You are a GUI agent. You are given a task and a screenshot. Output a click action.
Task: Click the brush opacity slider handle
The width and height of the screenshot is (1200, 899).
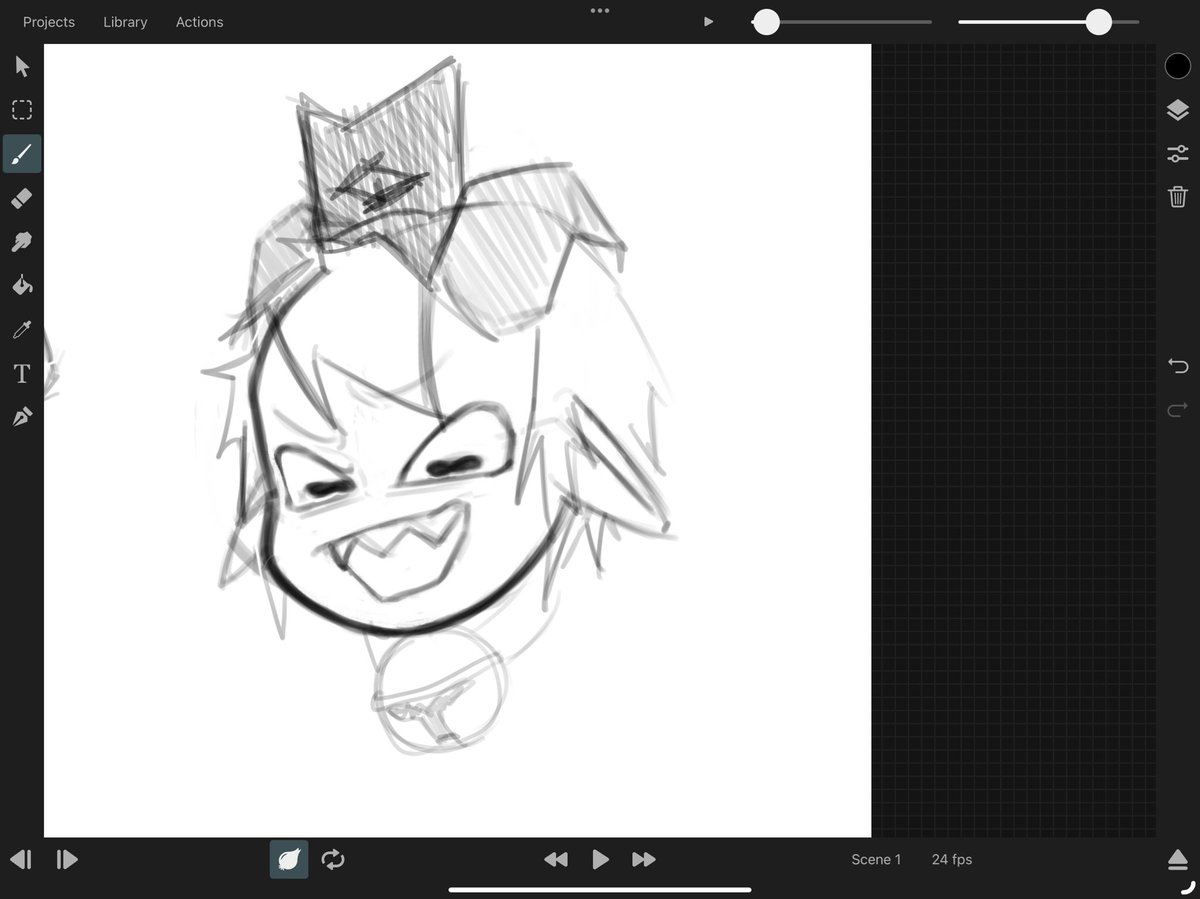coord(1099,22)
